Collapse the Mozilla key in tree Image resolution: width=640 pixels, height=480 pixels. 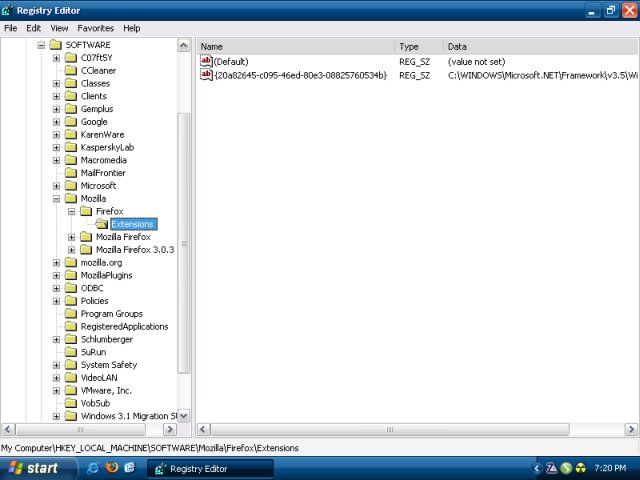(57, 199)
